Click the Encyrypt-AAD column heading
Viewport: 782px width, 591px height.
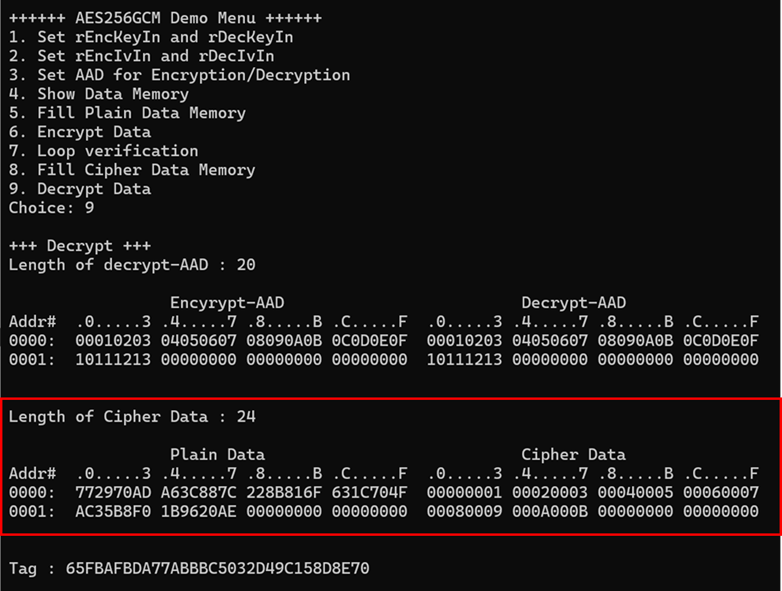click(227, 303)
